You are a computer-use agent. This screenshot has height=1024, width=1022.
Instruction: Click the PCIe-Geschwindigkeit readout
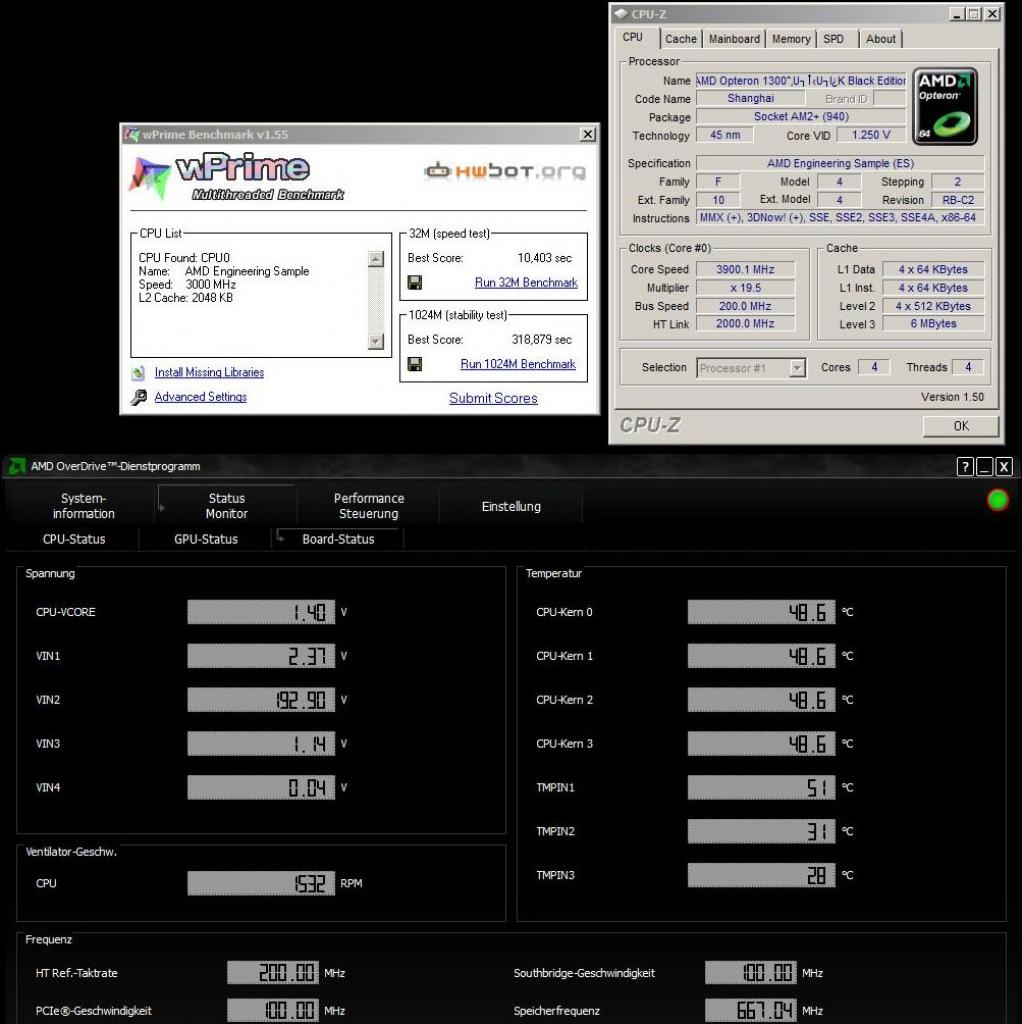click(273, 1010)
